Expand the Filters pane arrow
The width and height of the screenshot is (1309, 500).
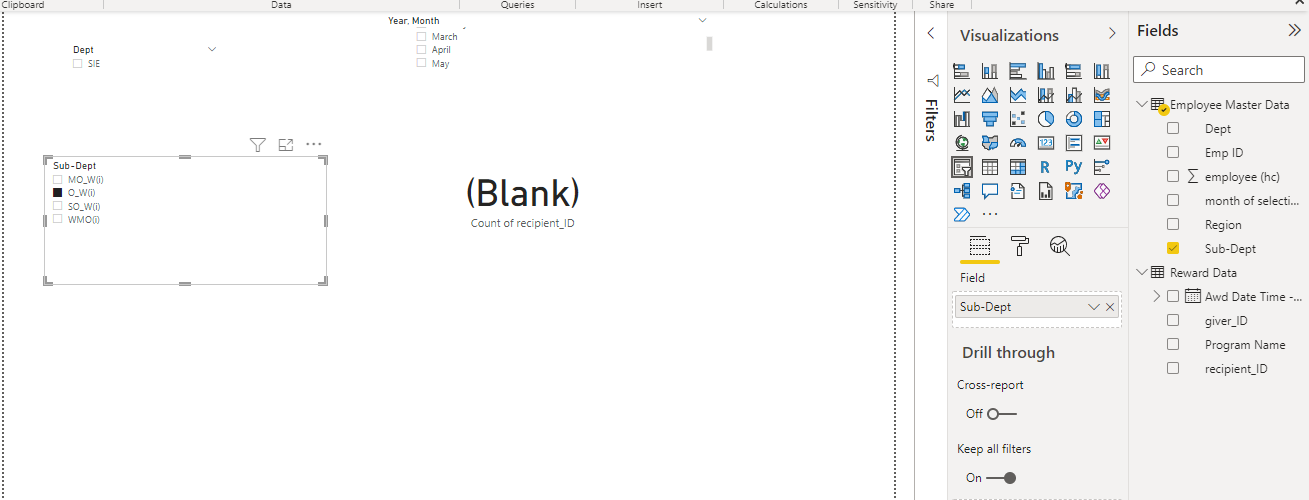click(x=931, y=33)
